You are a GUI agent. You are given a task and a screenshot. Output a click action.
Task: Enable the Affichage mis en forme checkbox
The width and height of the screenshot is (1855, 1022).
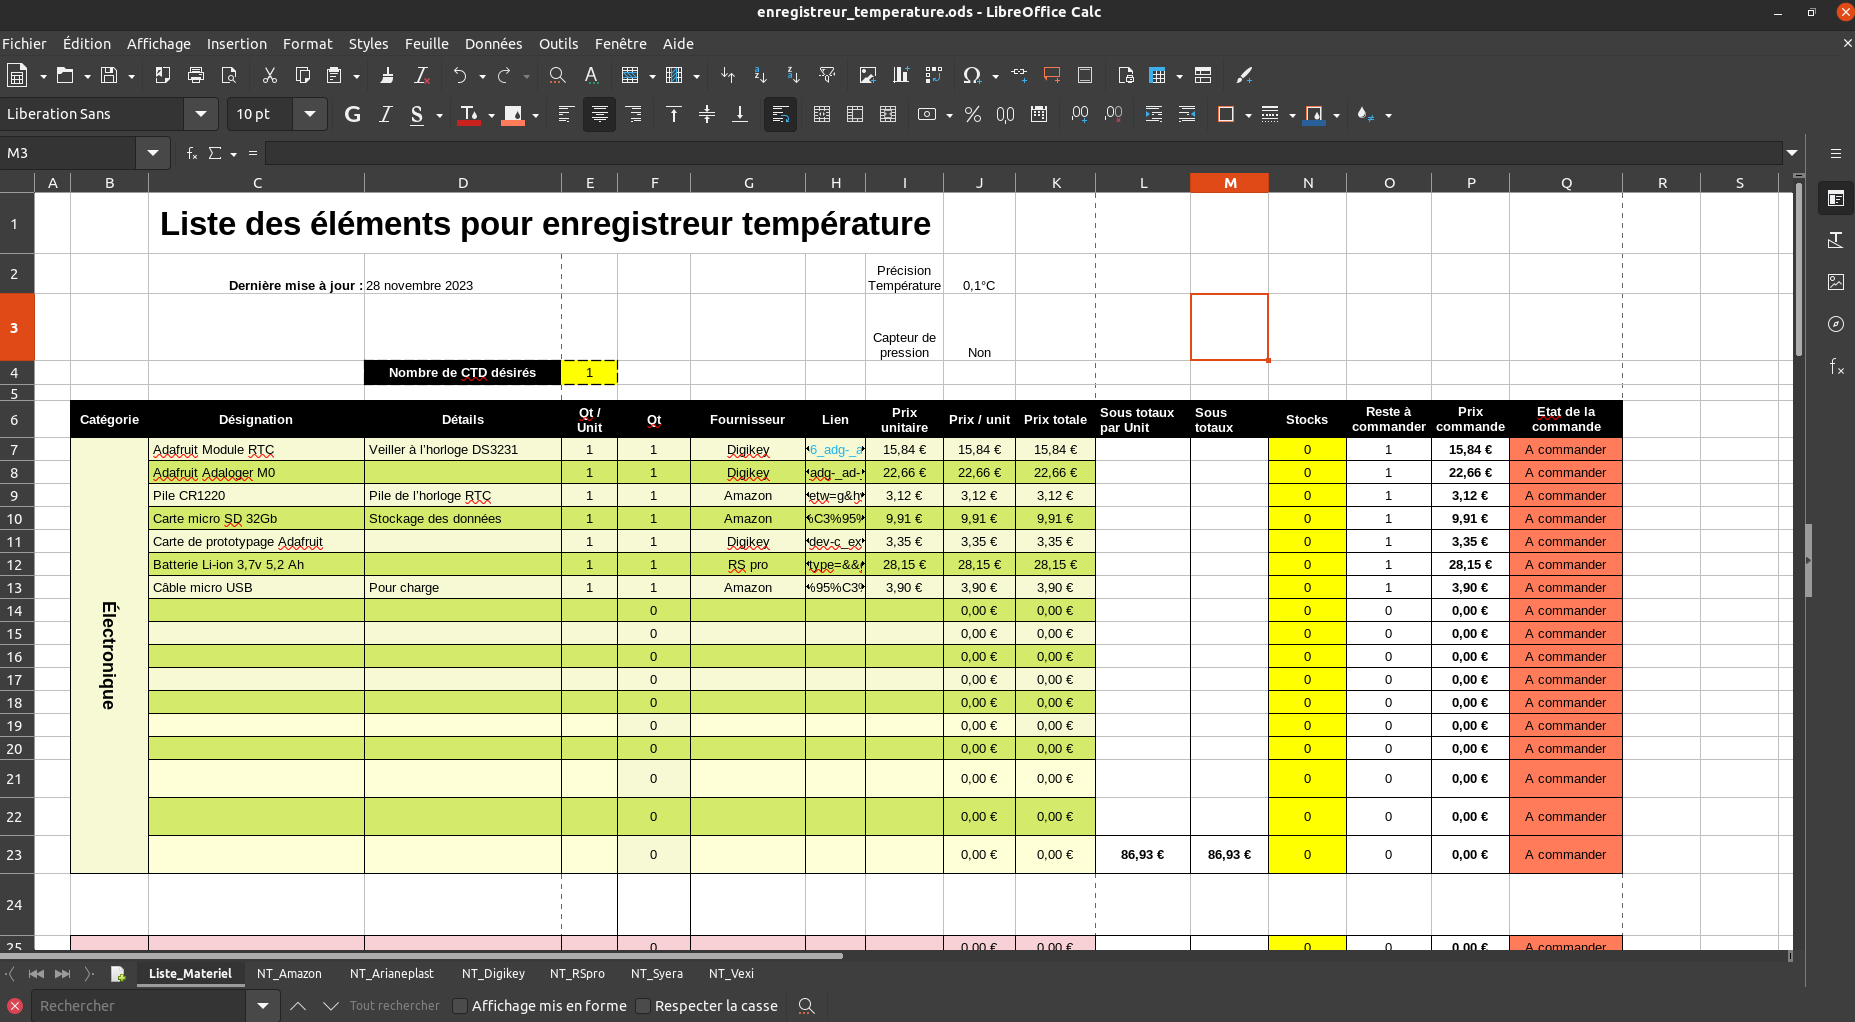[x=461, y=1006]
